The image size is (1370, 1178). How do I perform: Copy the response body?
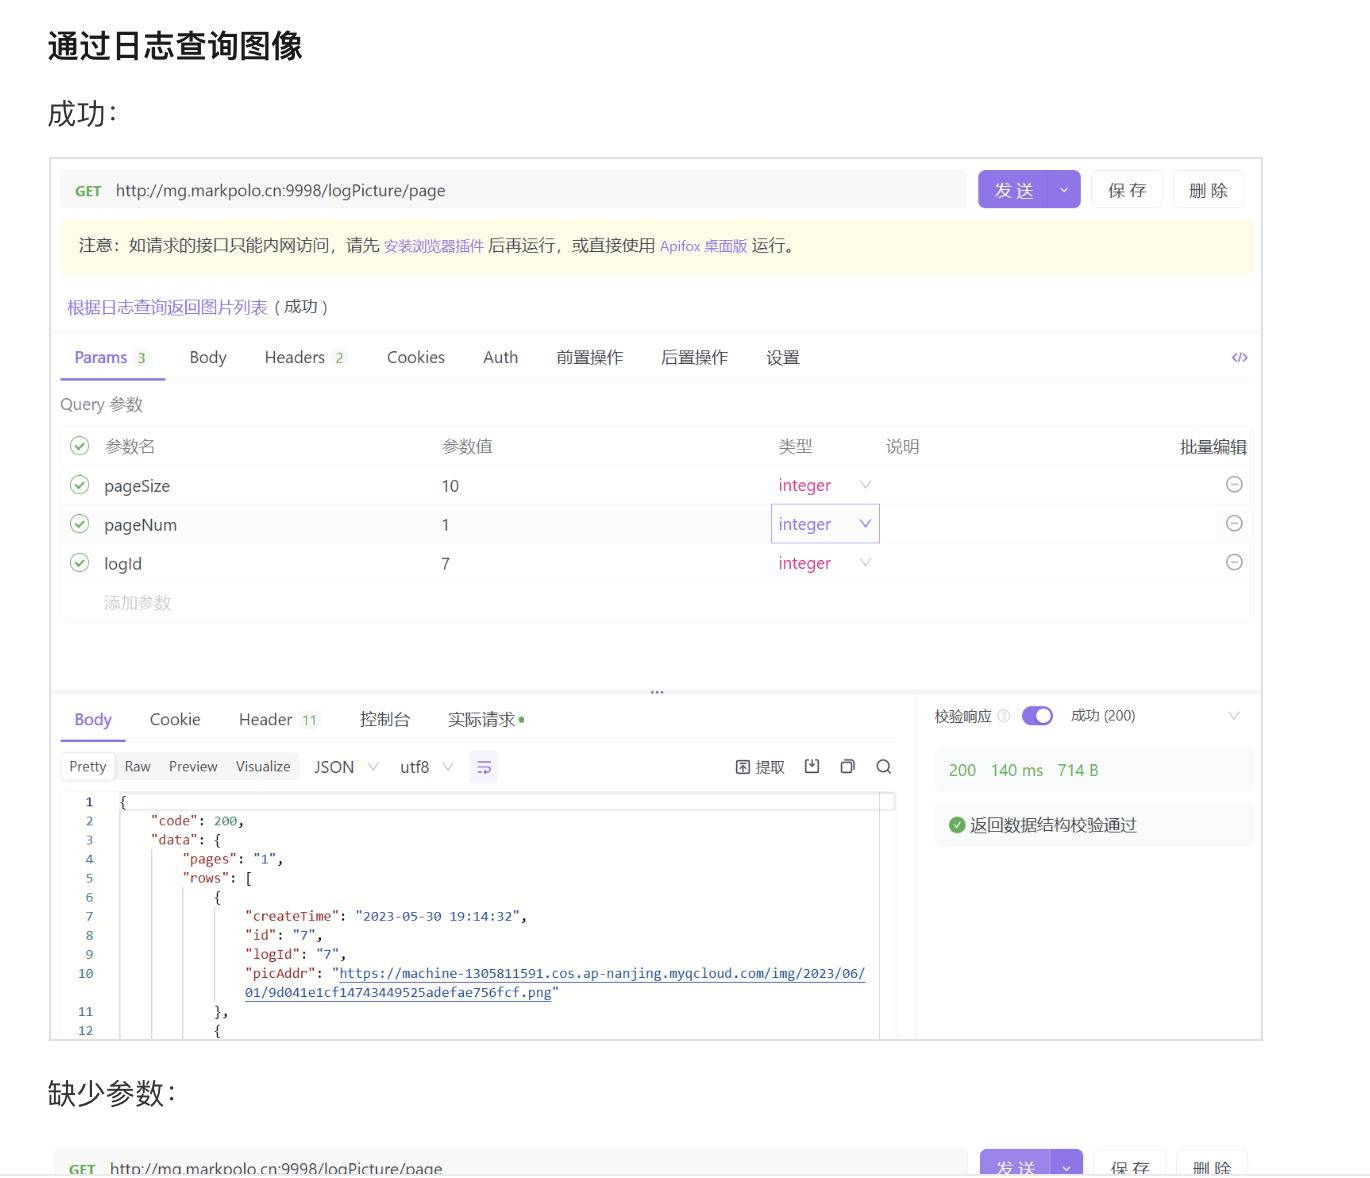tap(847, 767)
